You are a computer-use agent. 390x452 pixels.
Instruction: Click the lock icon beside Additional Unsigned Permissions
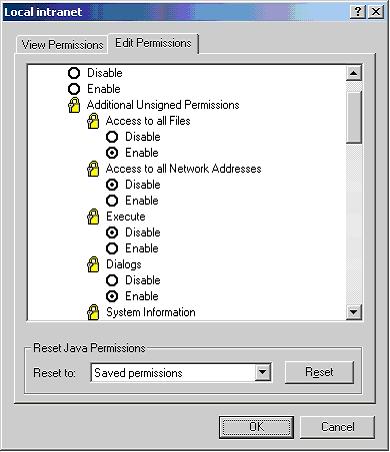coord(74,105)
